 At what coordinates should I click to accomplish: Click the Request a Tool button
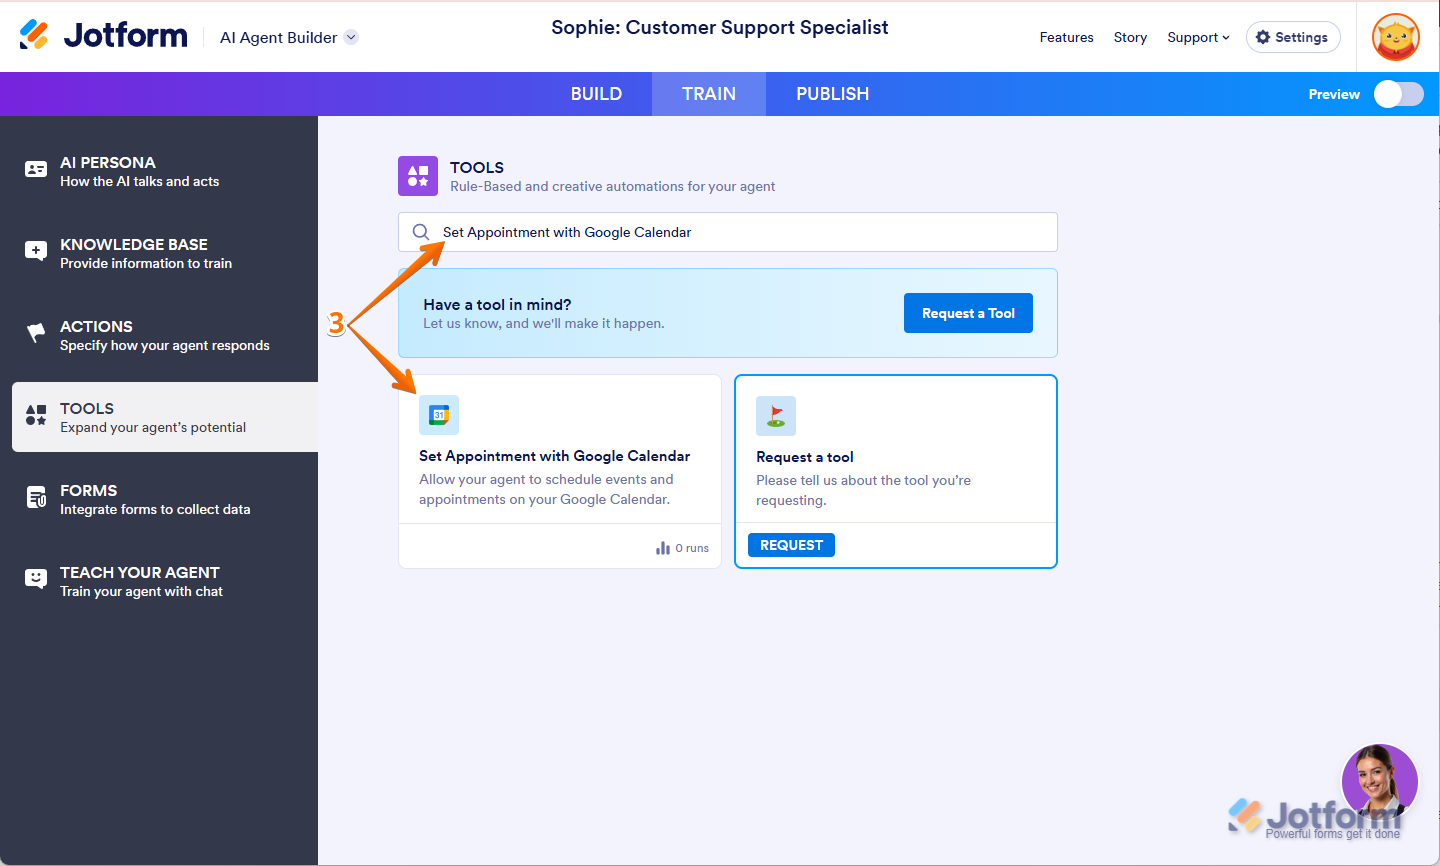point(968,313)
